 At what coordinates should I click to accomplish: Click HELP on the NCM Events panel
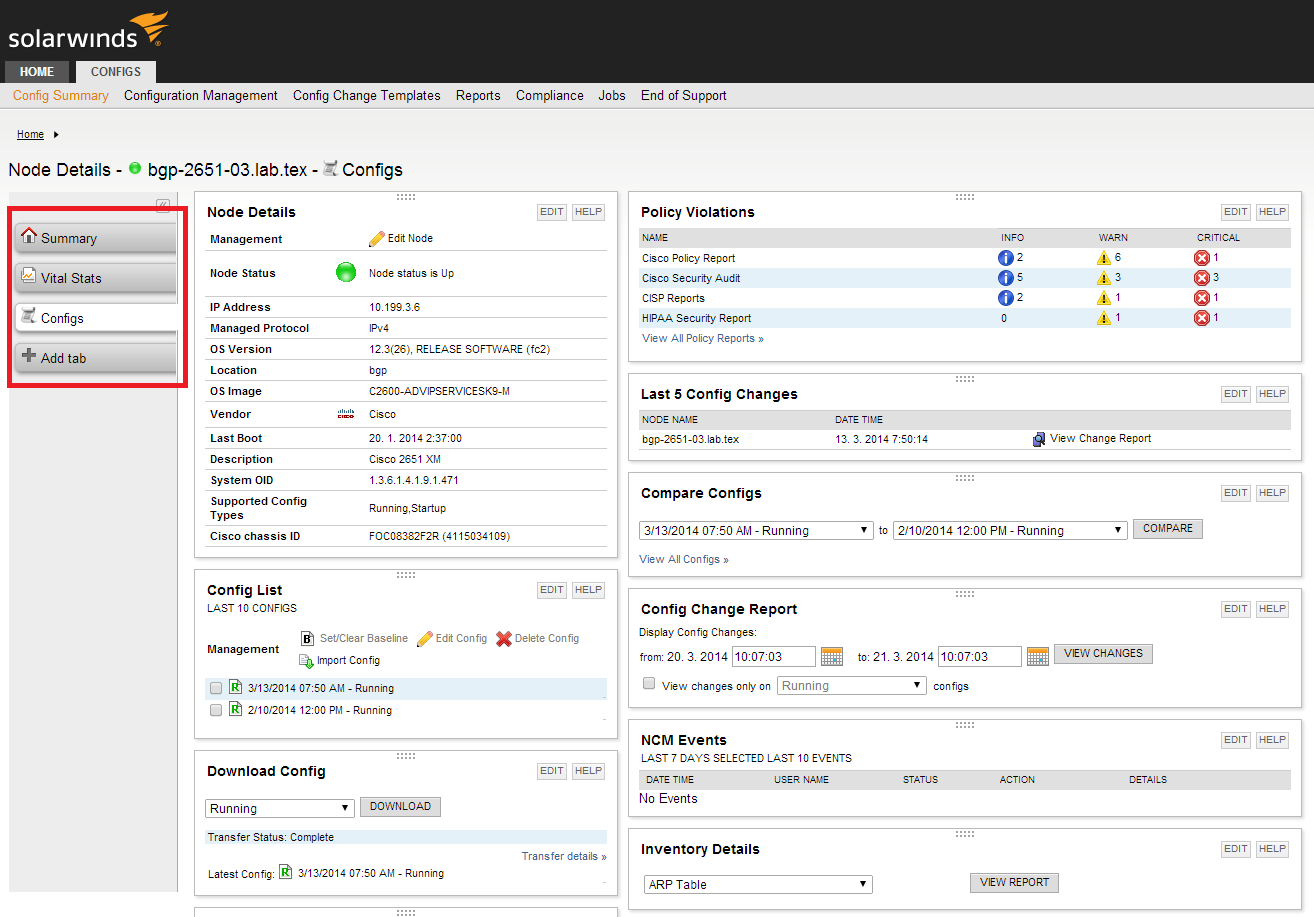click(x=1272, y=740)
